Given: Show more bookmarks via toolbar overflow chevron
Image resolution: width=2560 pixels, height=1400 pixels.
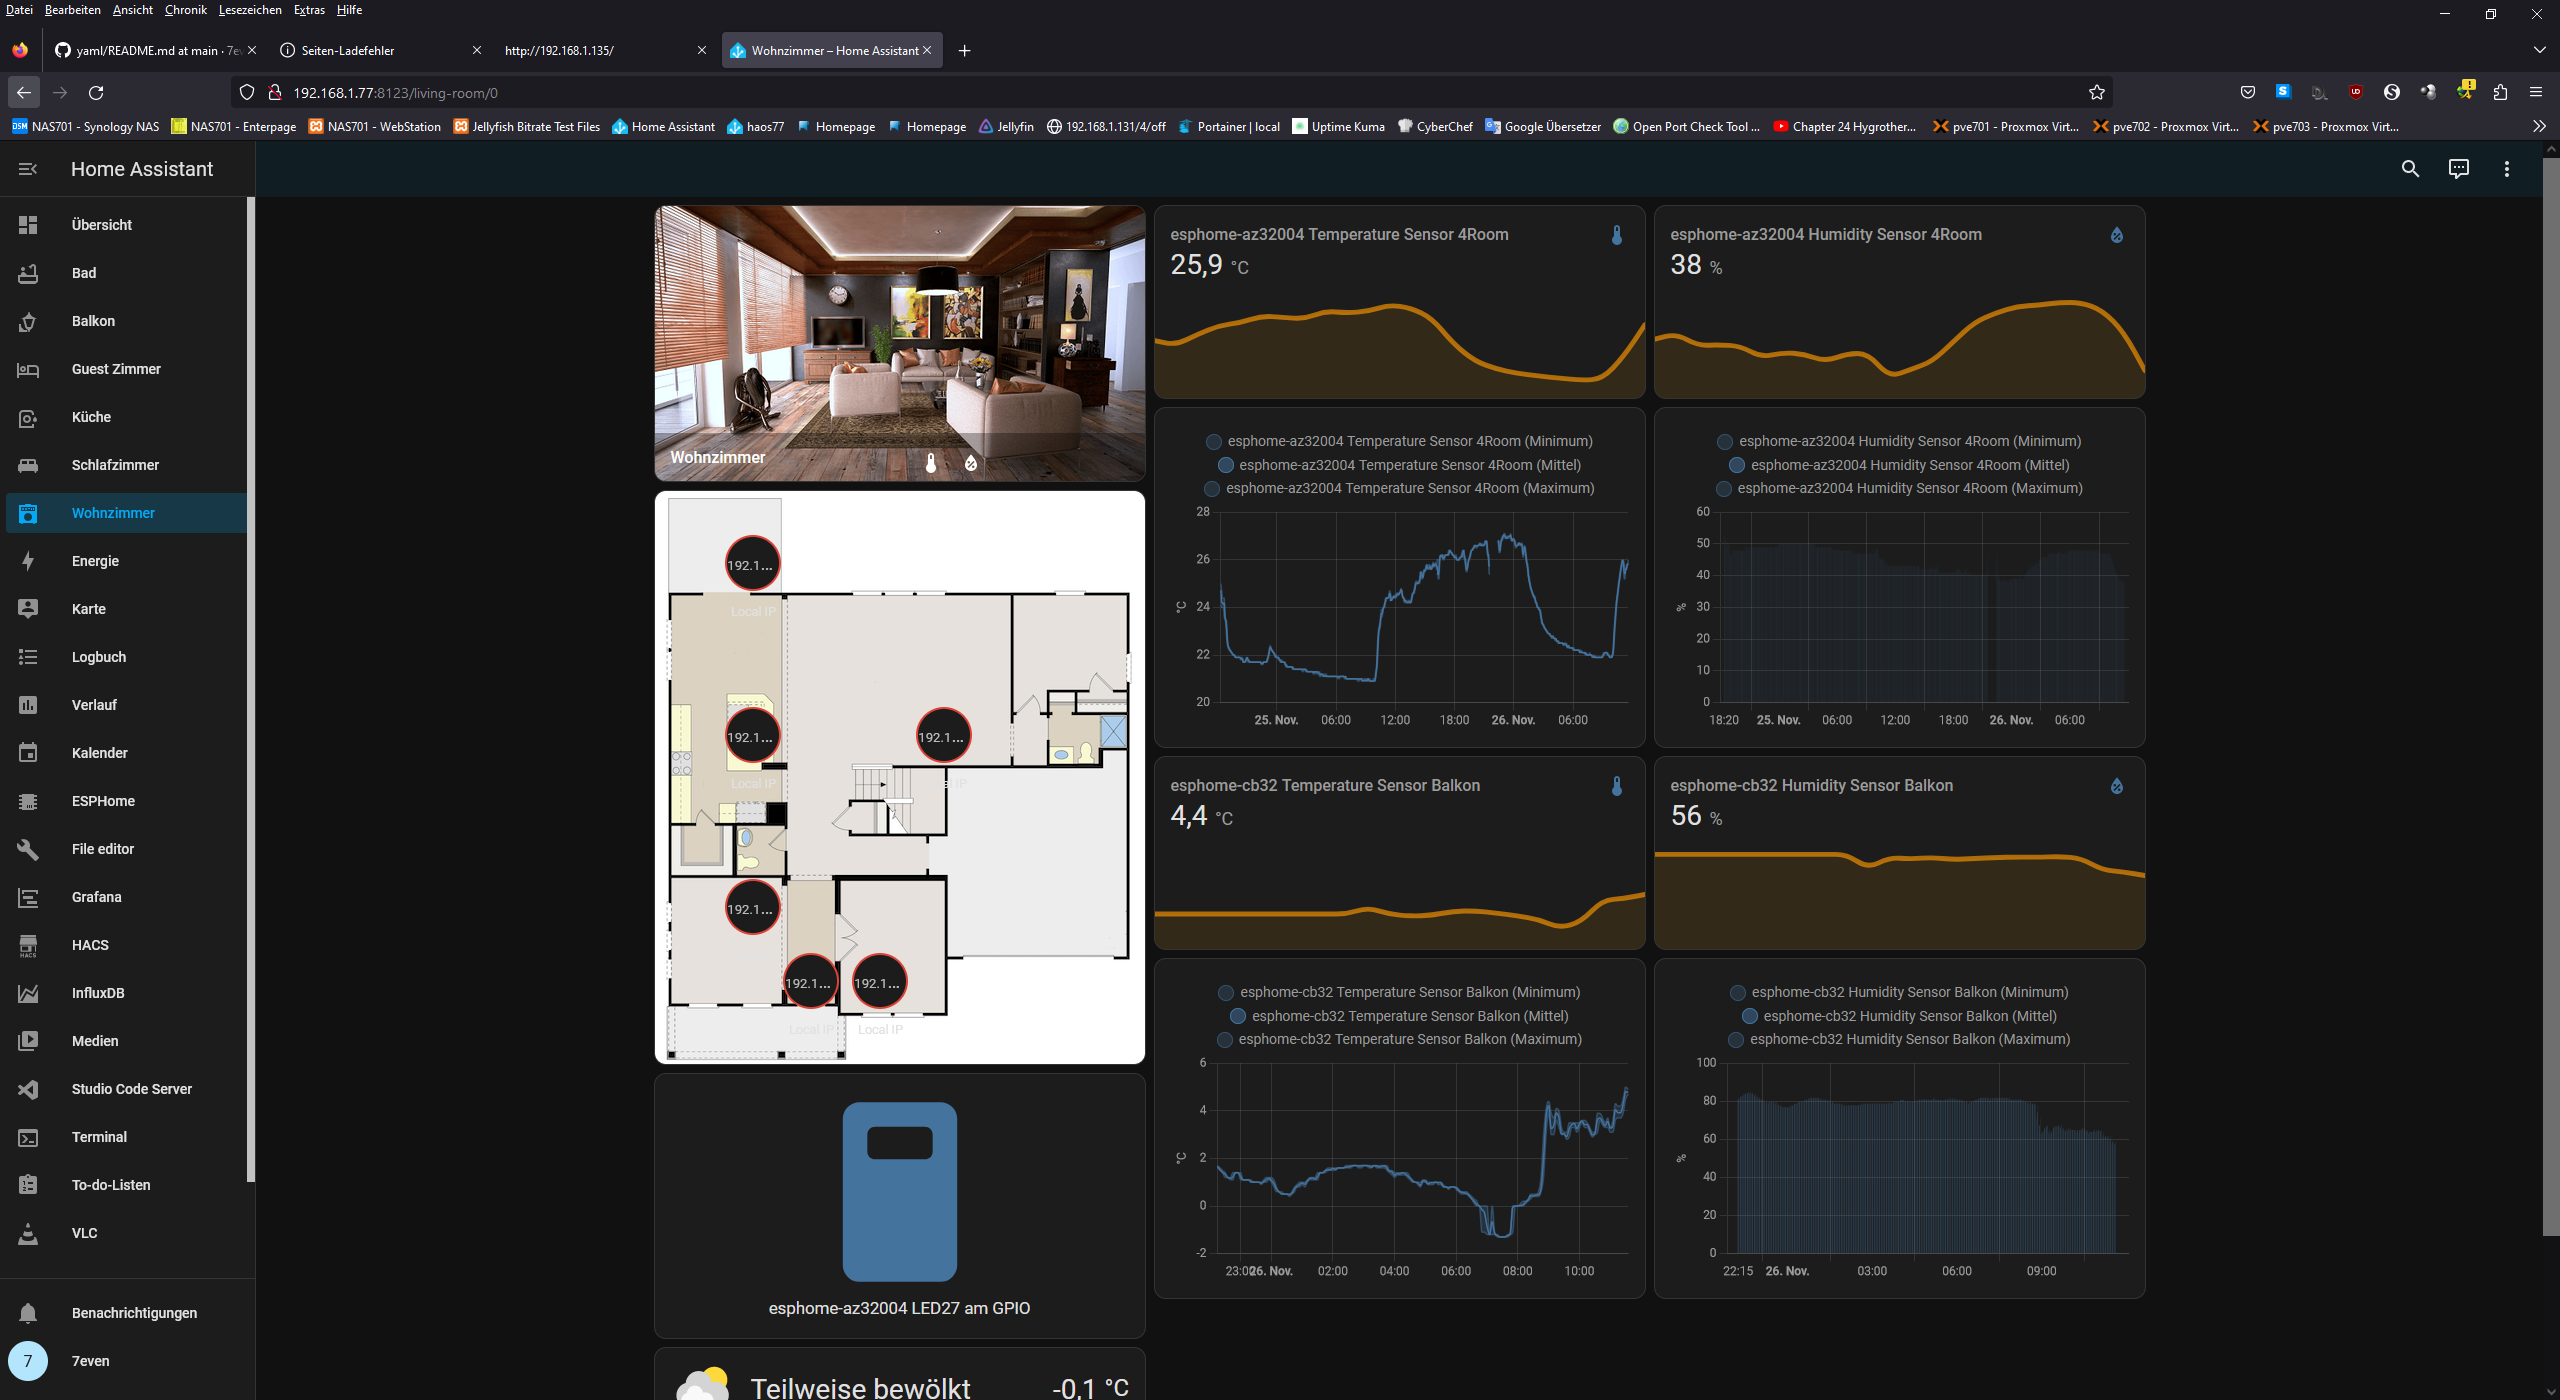Looking at the screenshot, I should pos(2539,126).
